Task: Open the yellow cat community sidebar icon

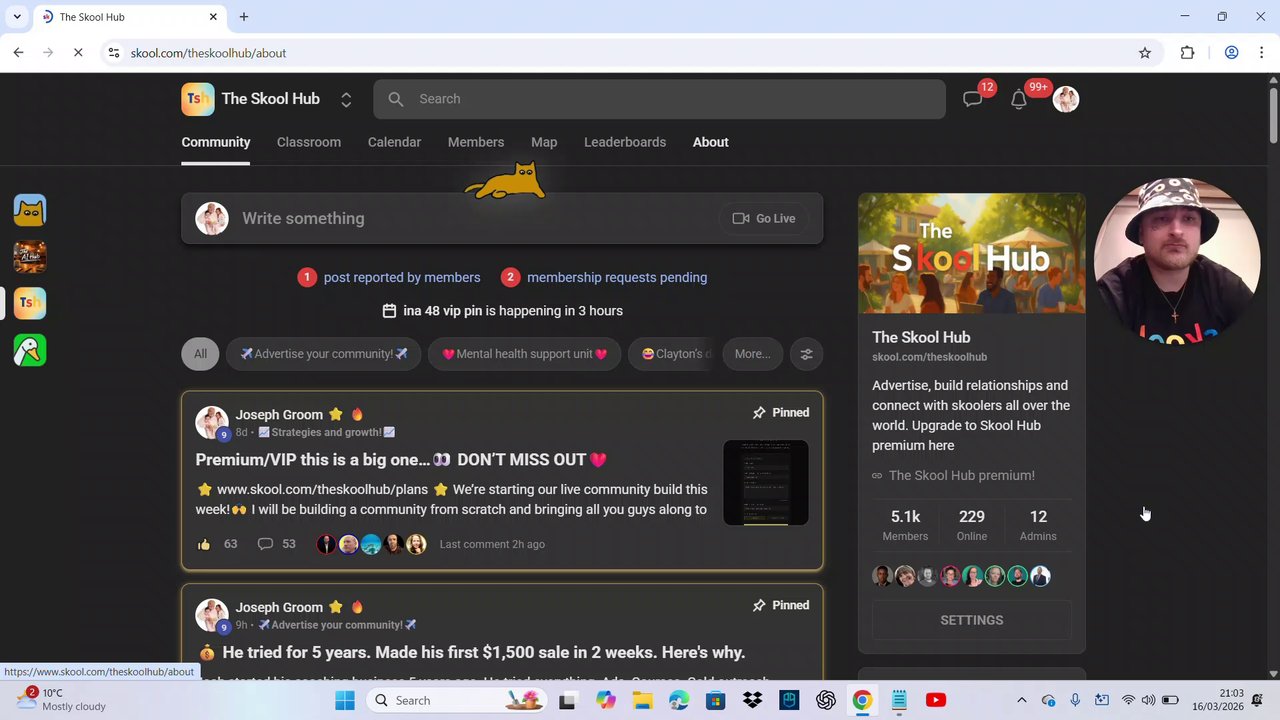Action: 30,210
